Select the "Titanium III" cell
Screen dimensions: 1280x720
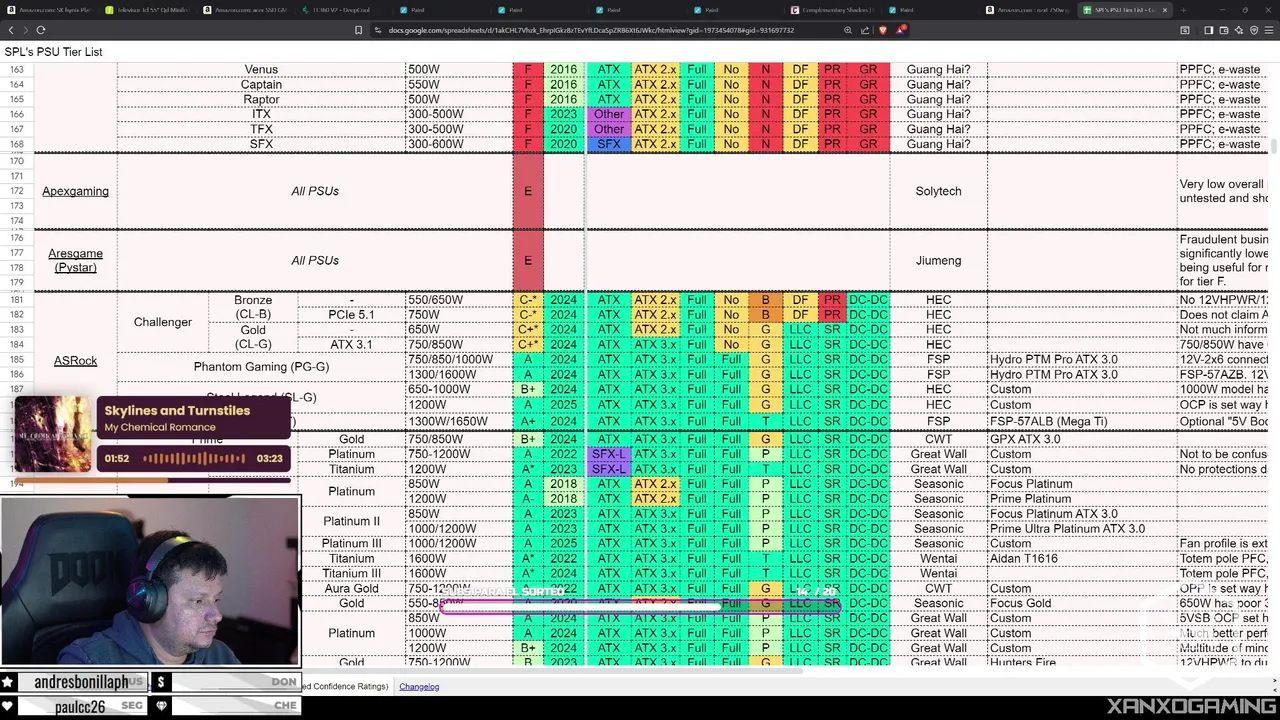pos(352,574)
